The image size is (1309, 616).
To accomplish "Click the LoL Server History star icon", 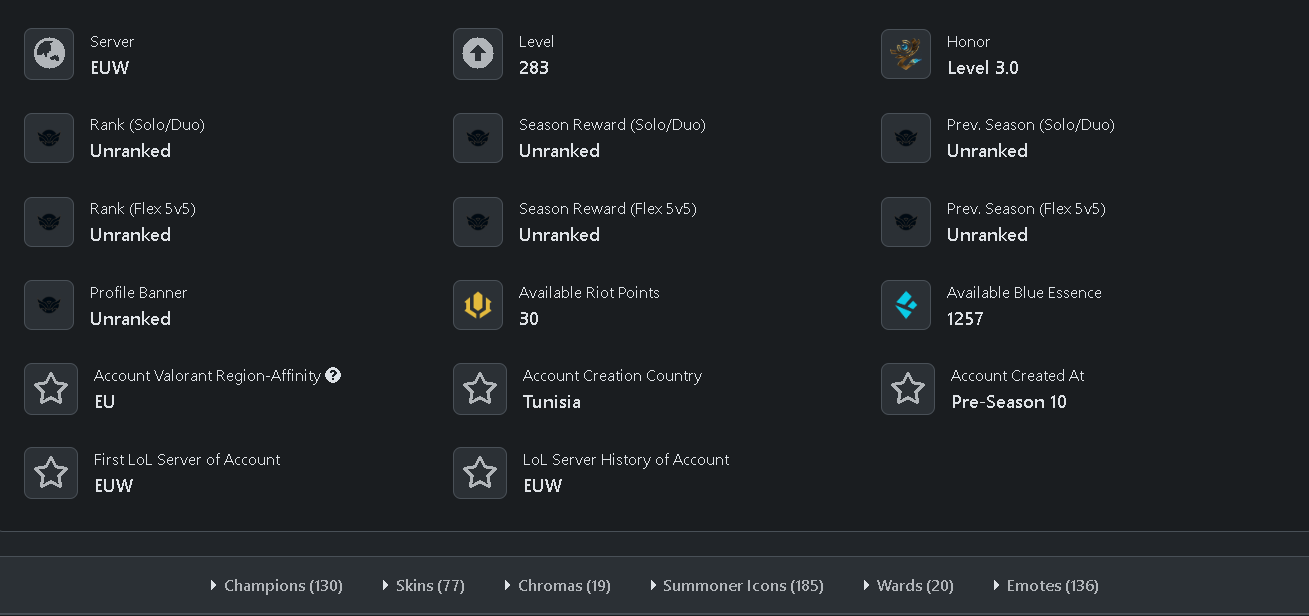I will pyautogui.click(x=480, y=473).
